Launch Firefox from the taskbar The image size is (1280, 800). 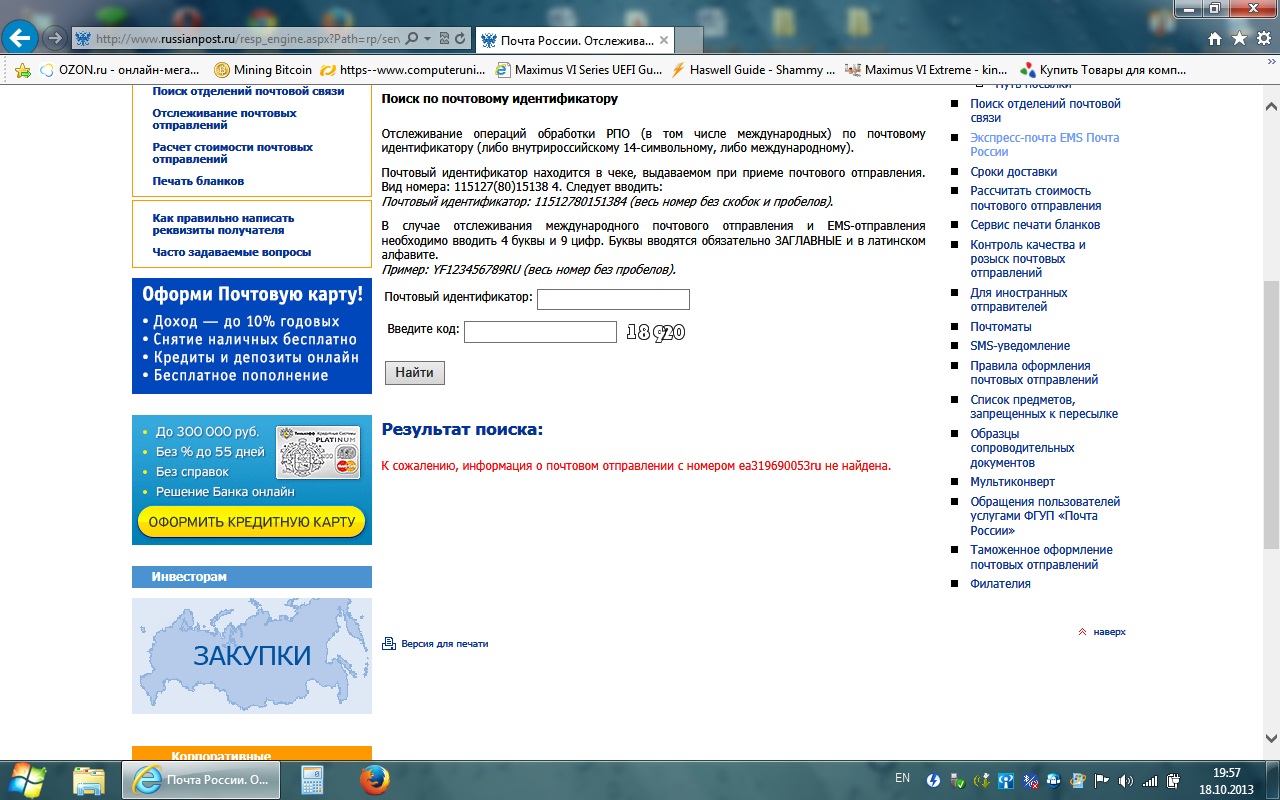pyautogui.click(x=374, y=779)
